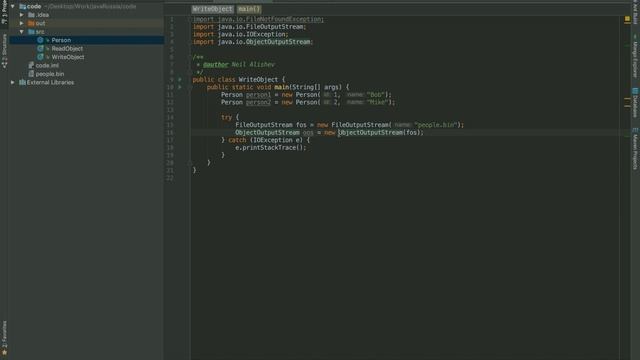Click the Maven Projects tab icon
Viewport: 640px width, 360px height.
(x=635, y=130)
